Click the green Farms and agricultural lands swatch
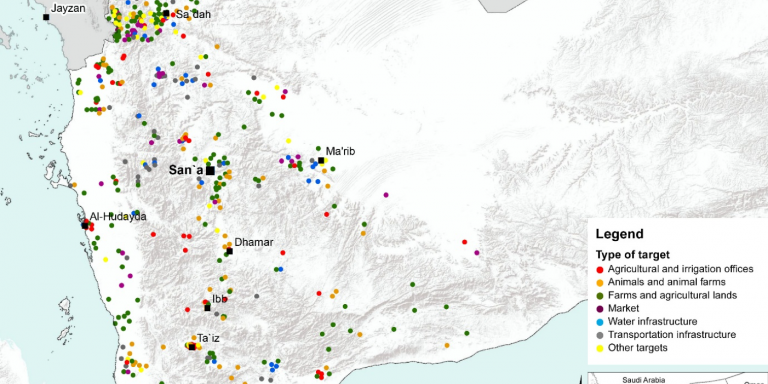This screenshot has height=384, width=768. (x=600, y=296)
